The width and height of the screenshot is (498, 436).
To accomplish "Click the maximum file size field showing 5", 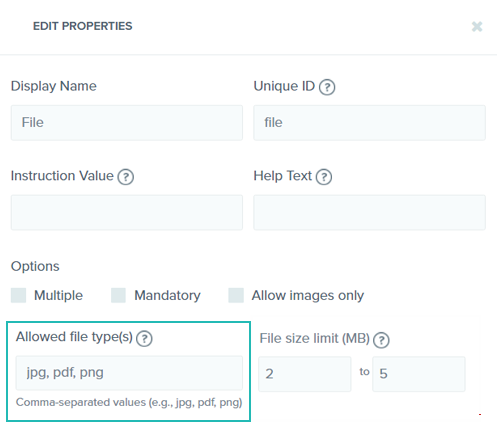I will tap(419, 374).
